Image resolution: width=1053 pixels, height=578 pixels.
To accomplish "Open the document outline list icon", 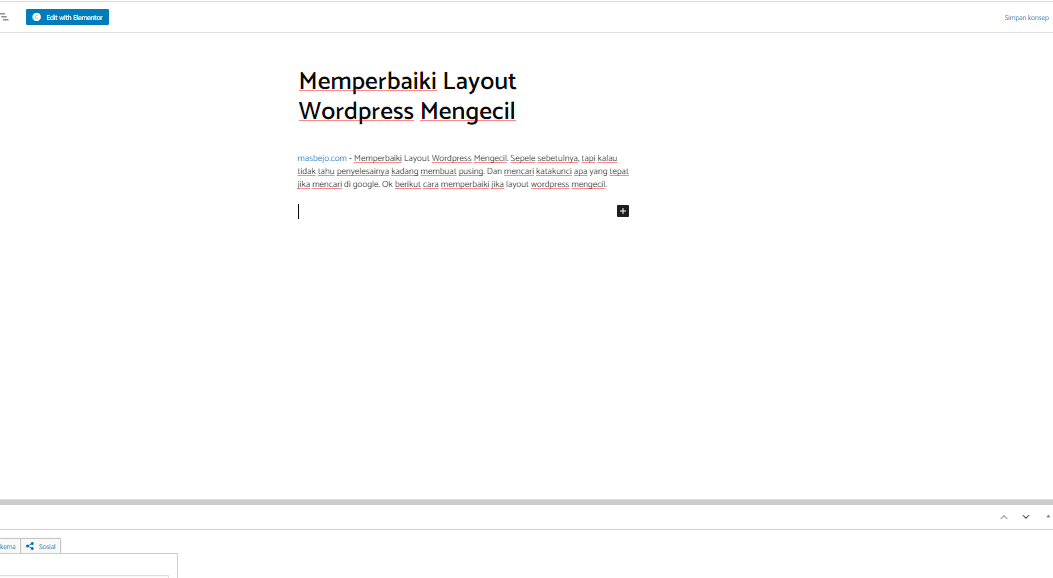I will (x=4, y=17).
